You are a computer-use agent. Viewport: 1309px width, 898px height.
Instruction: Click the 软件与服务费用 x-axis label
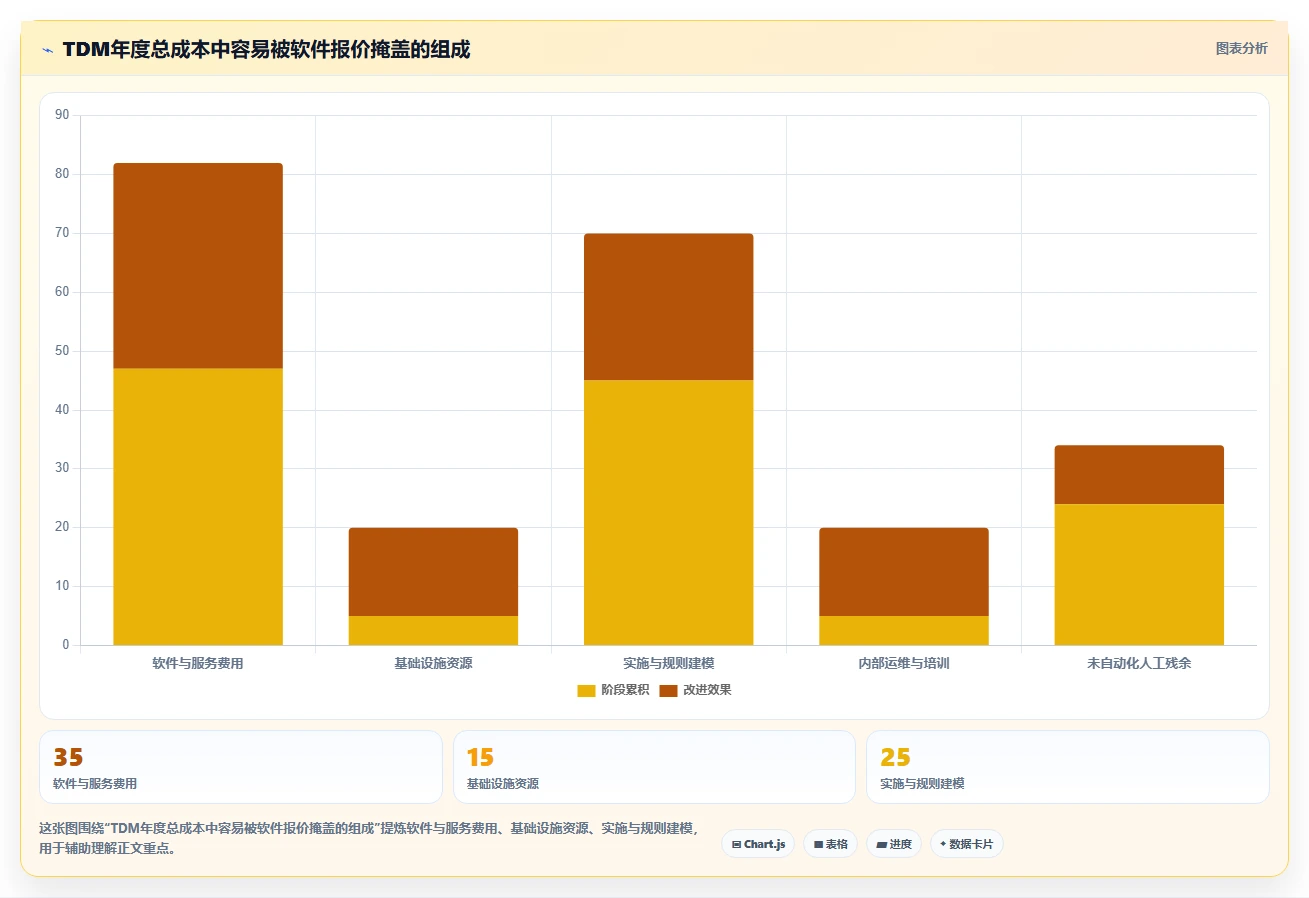click(198, 663)
